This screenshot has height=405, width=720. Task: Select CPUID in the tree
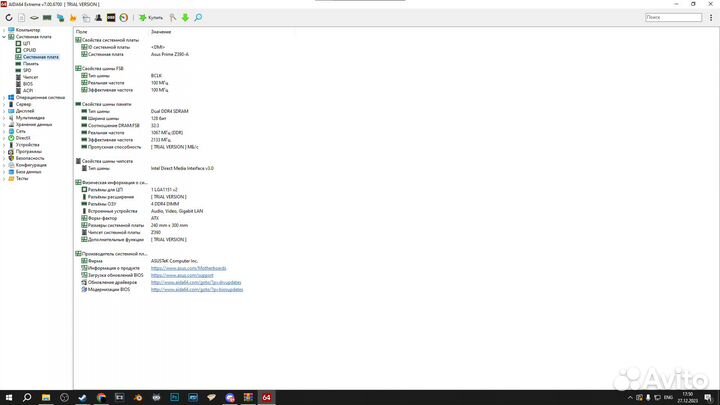pyautogui.click(x=29, y=50)
